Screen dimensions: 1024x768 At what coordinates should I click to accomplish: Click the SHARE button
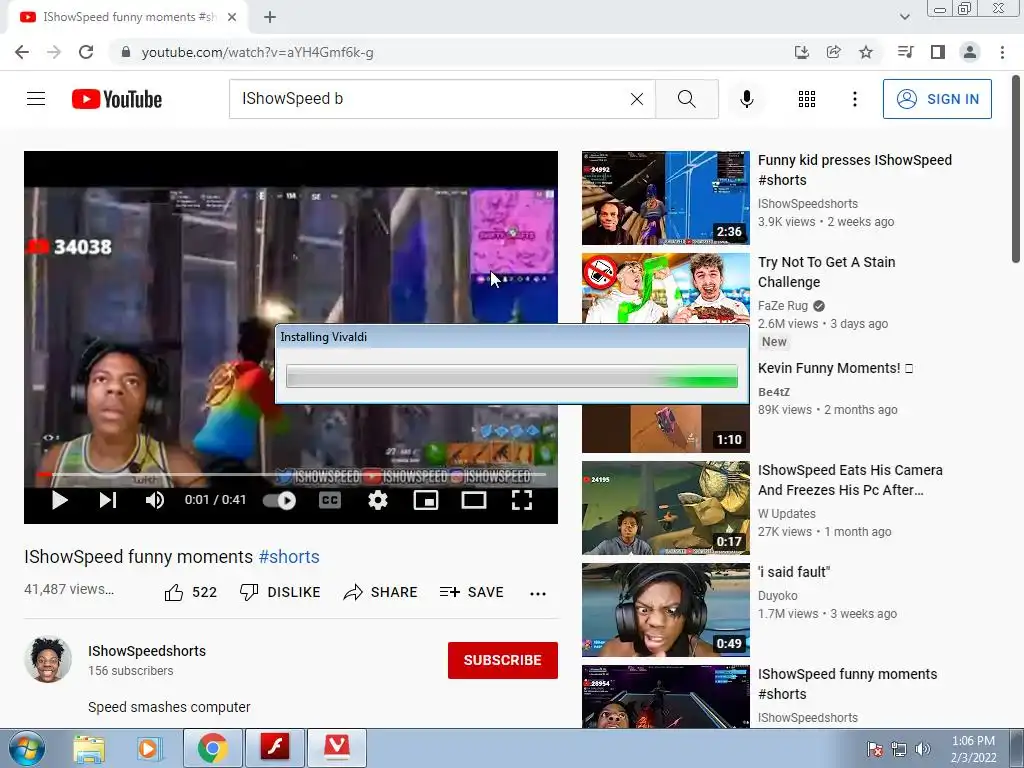point(380,592)
